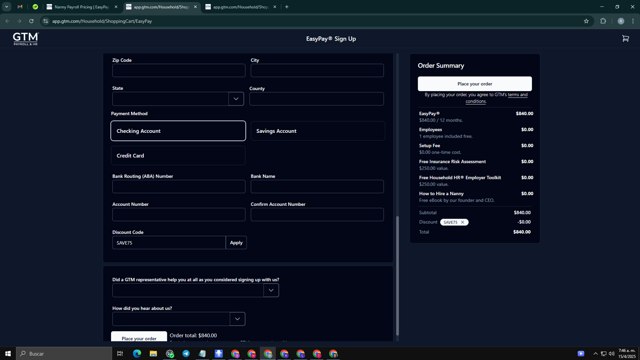Open the pinned Gmail tab
Screen dimensions: 640x360
[20, 7]
